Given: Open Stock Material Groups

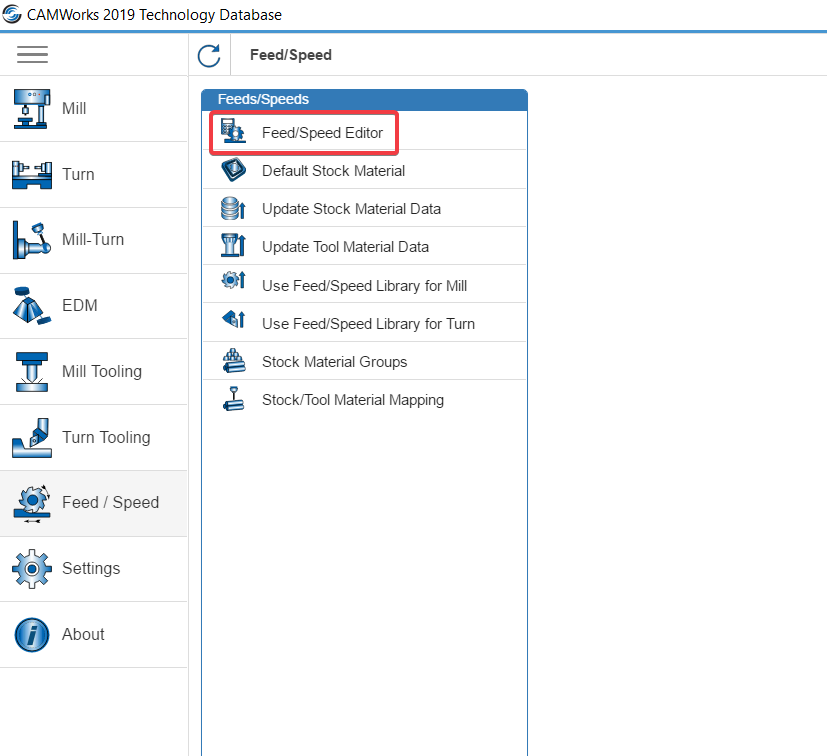Looking at the screenshot, I should click(x=365, y=361).
